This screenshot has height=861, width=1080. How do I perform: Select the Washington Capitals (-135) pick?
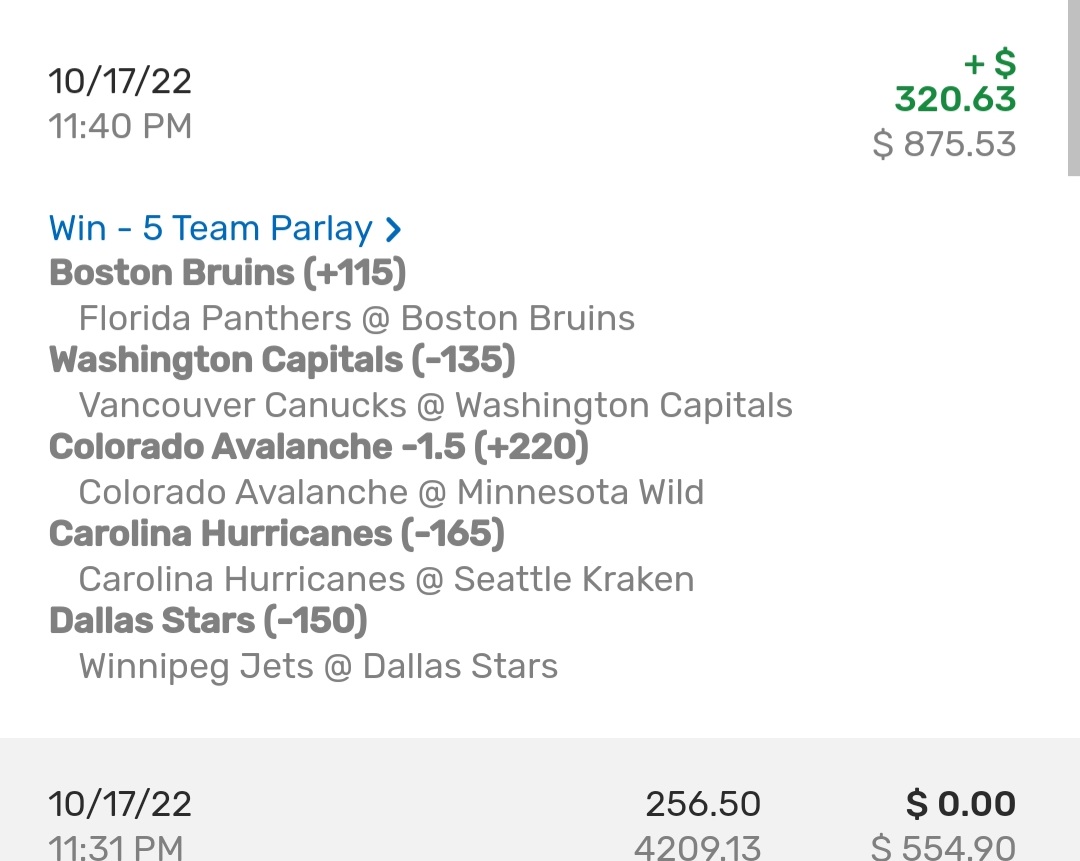coord(281,360)
